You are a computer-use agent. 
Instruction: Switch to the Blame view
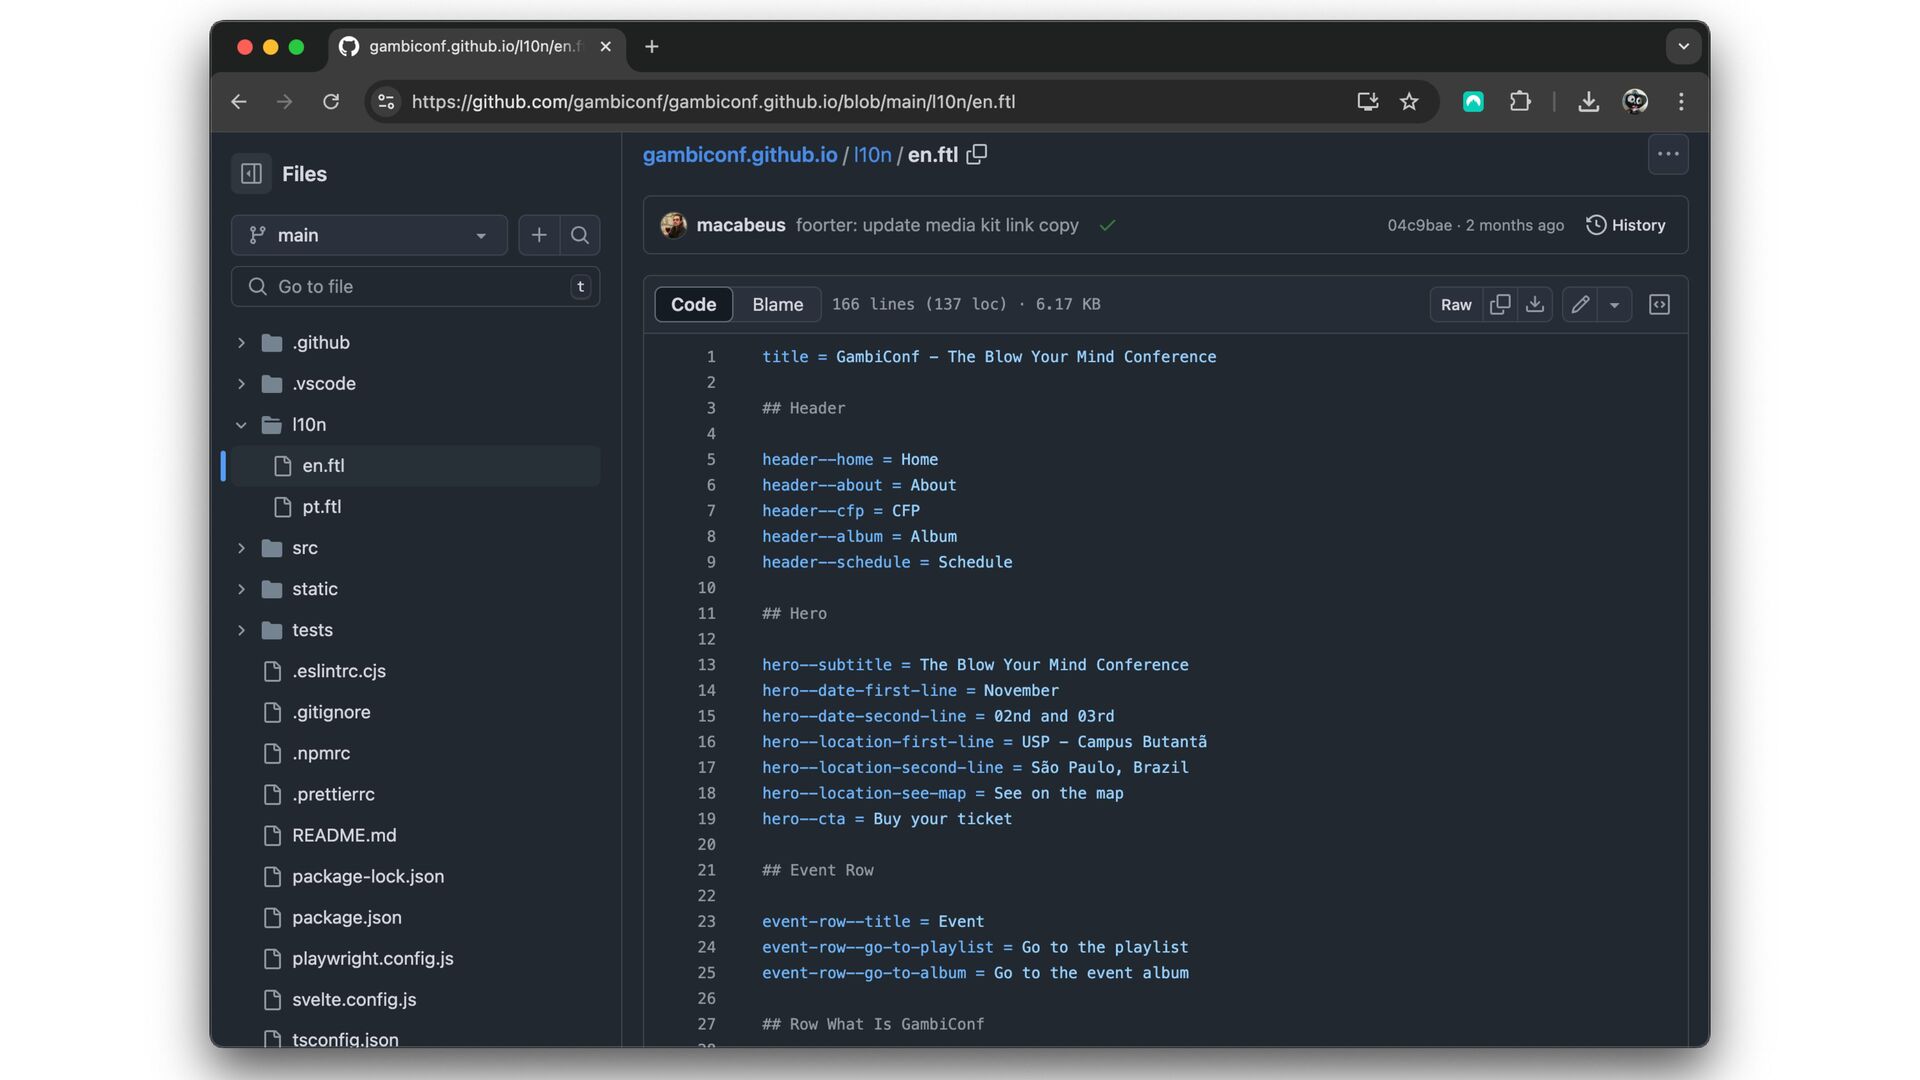click(777, 304)
